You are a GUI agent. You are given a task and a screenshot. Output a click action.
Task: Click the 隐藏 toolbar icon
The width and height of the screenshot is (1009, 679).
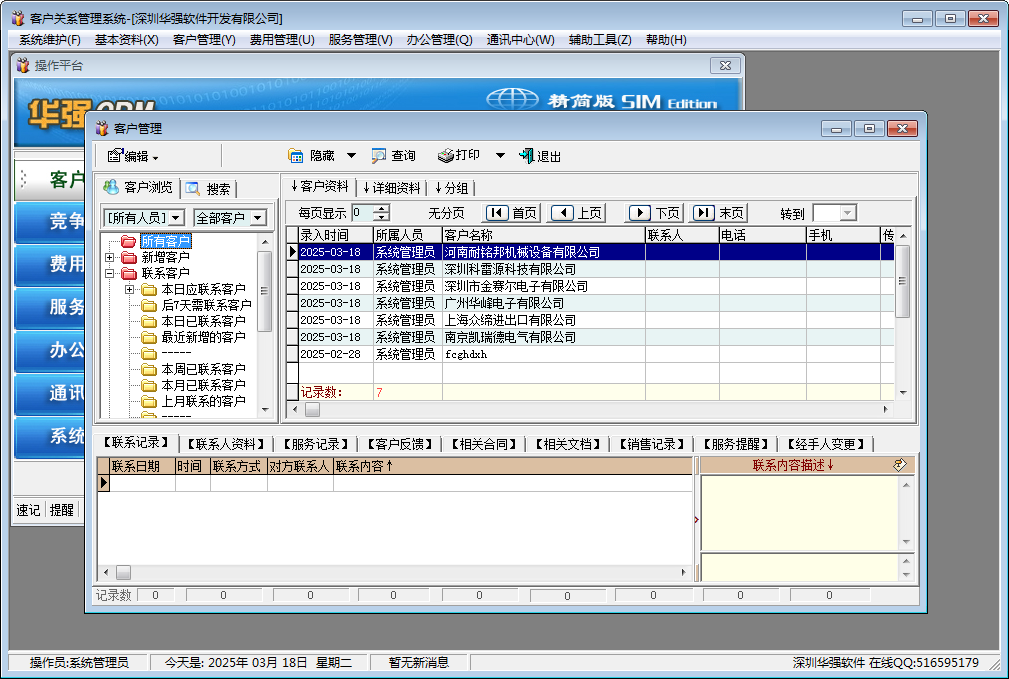coord(295,156)
